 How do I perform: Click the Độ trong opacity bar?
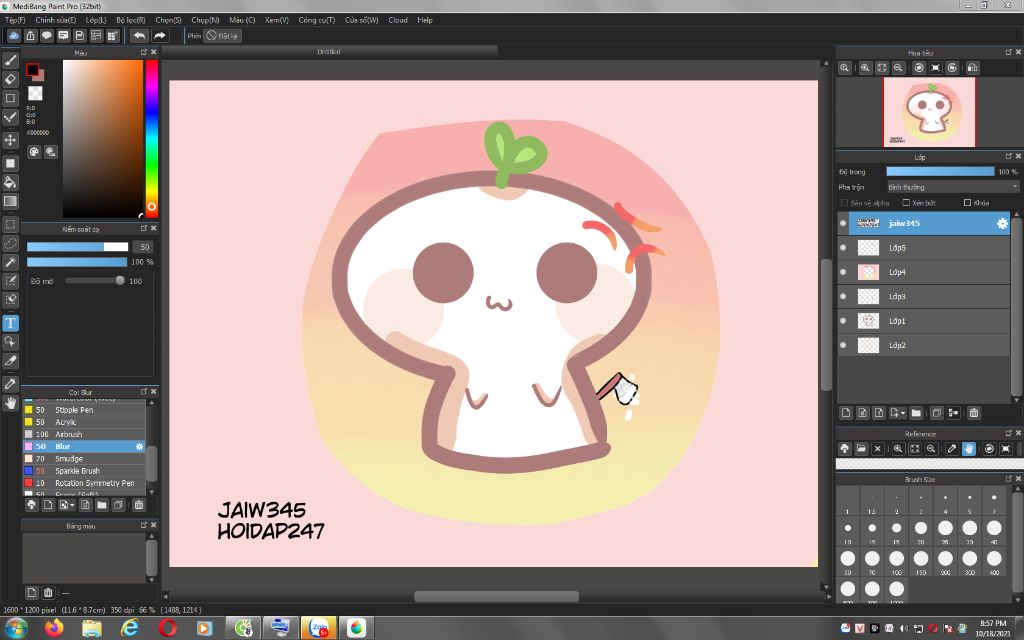tap(940, 172)
